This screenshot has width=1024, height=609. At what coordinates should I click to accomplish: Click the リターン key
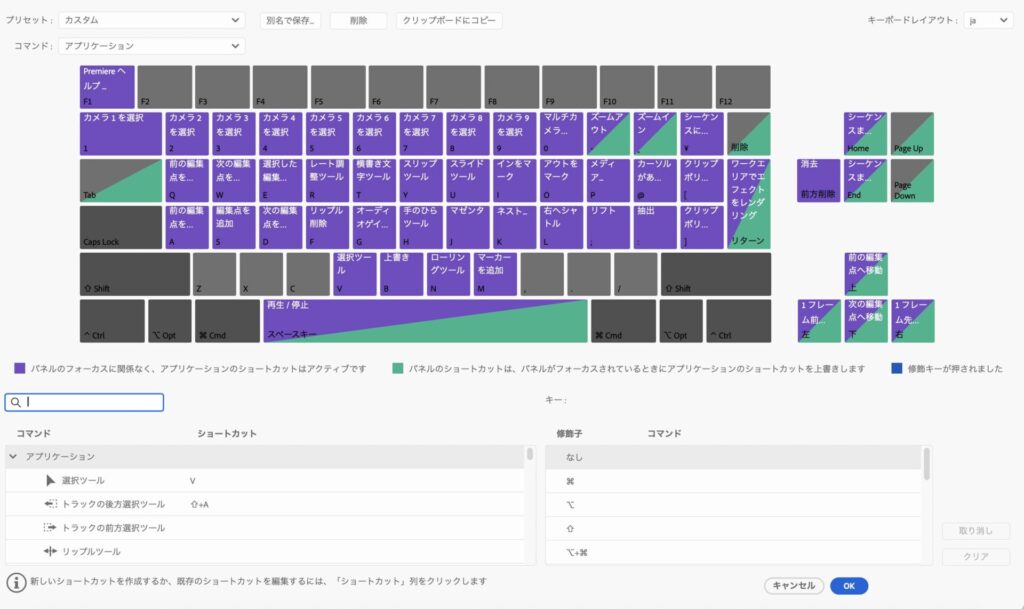pyautogui.click(x=749, y=204)
